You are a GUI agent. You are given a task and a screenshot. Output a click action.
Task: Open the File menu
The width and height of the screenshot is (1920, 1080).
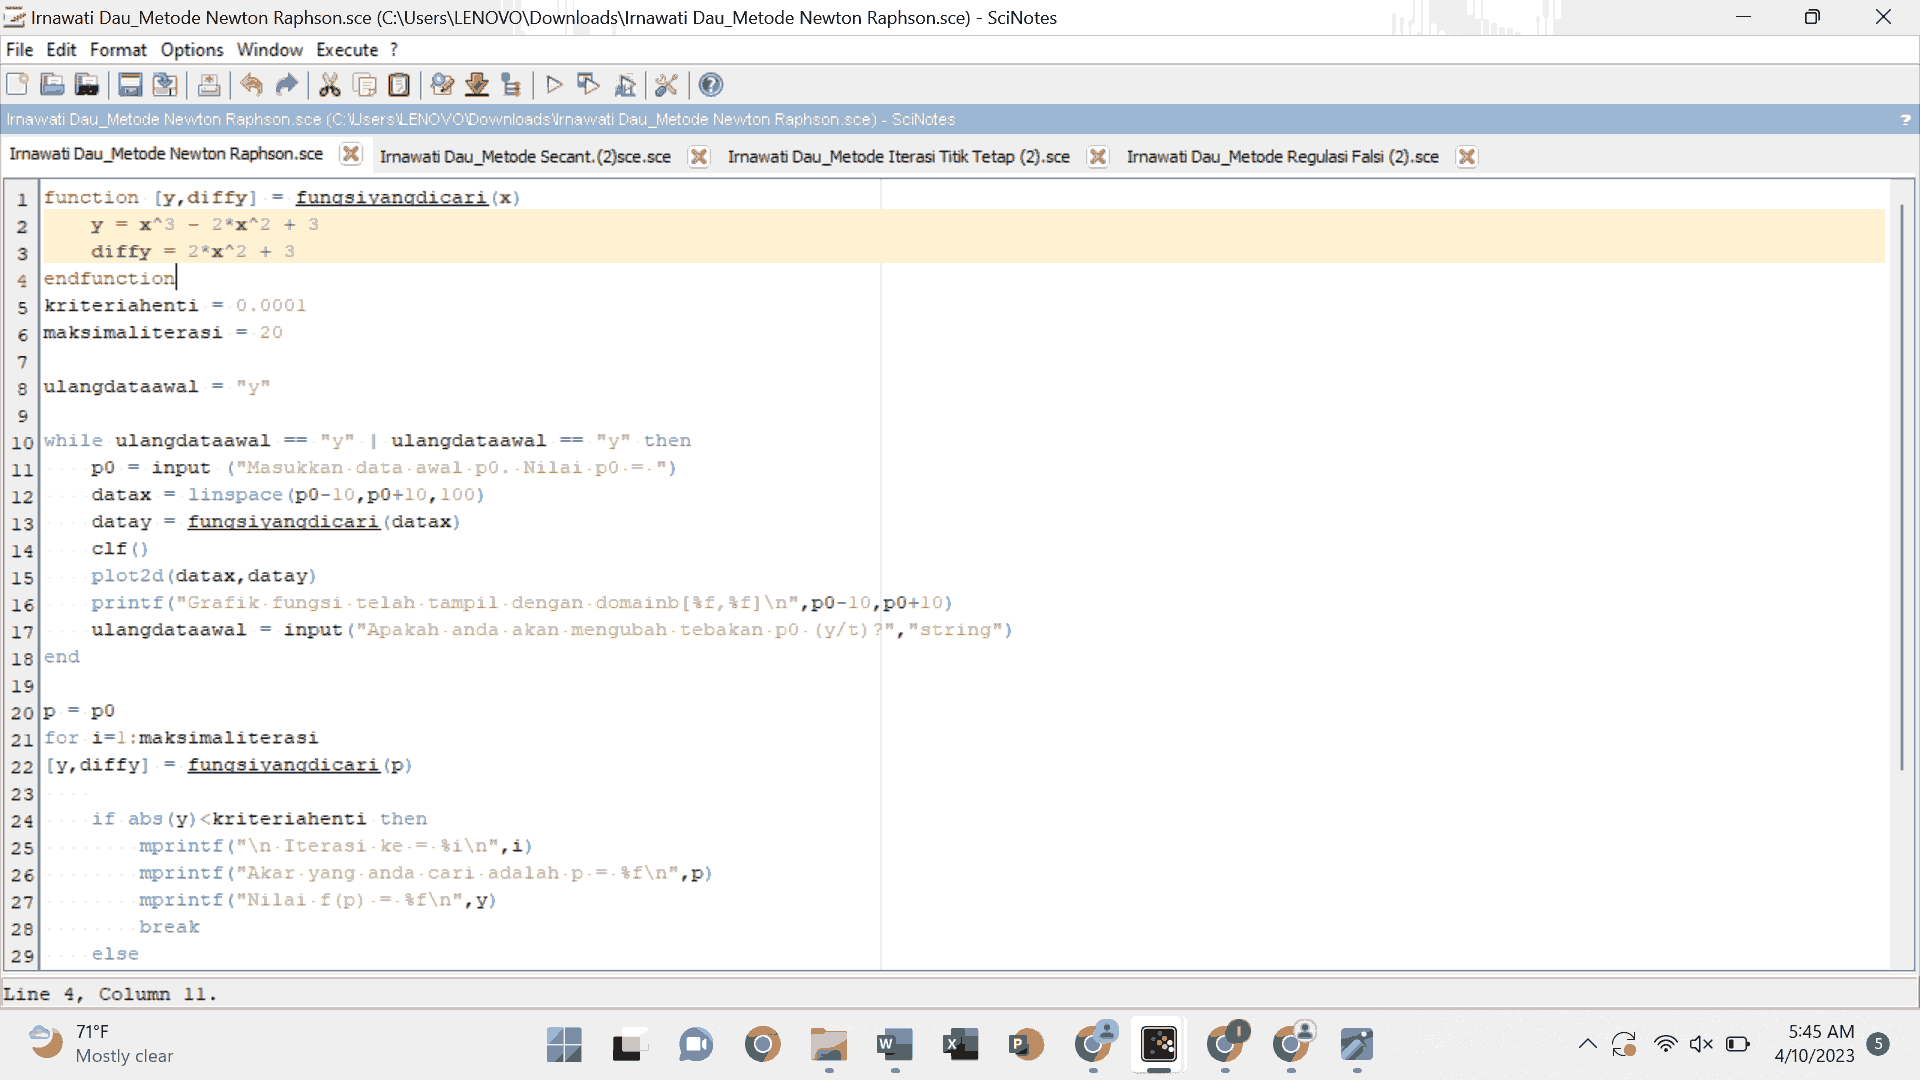point(19,50)
